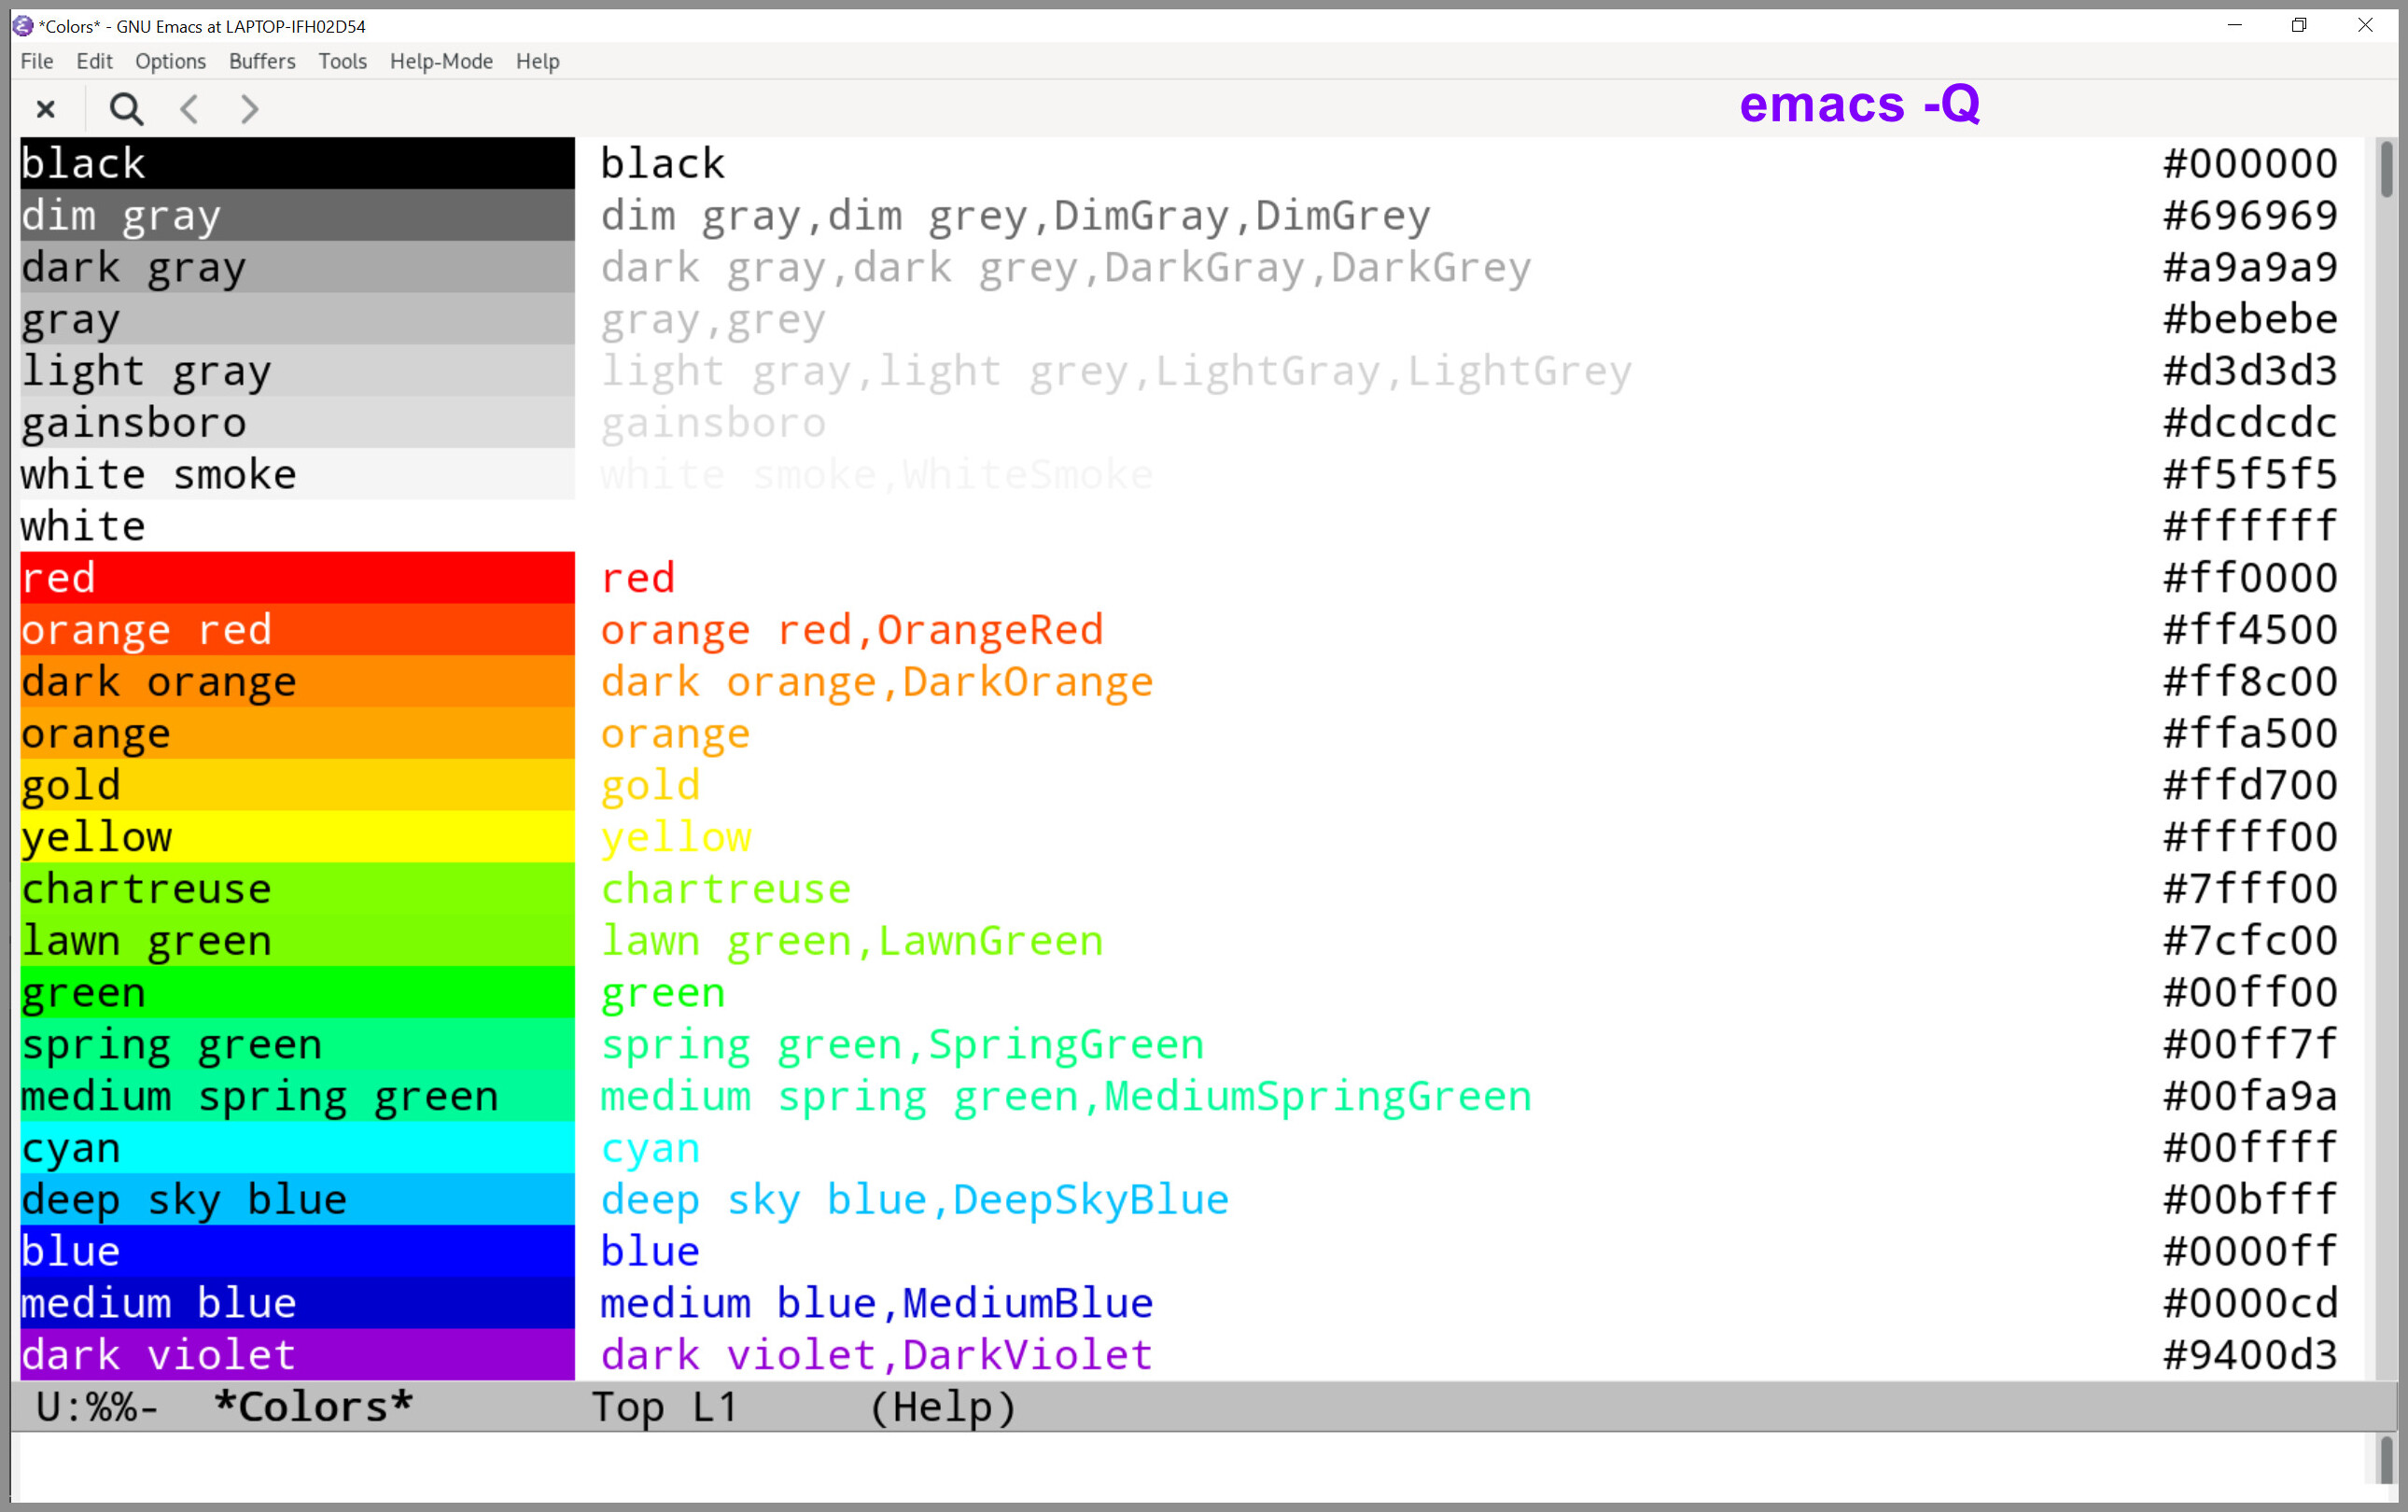Click the medium spring green swatch

(297, 1096)
